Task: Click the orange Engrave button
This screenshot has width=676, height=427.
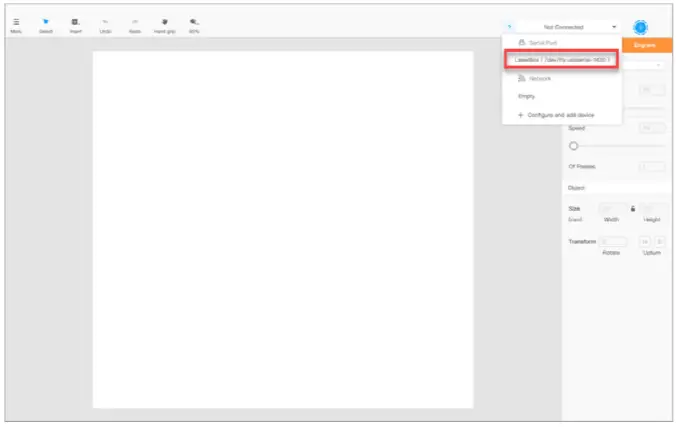Action: tap(647, 45)
